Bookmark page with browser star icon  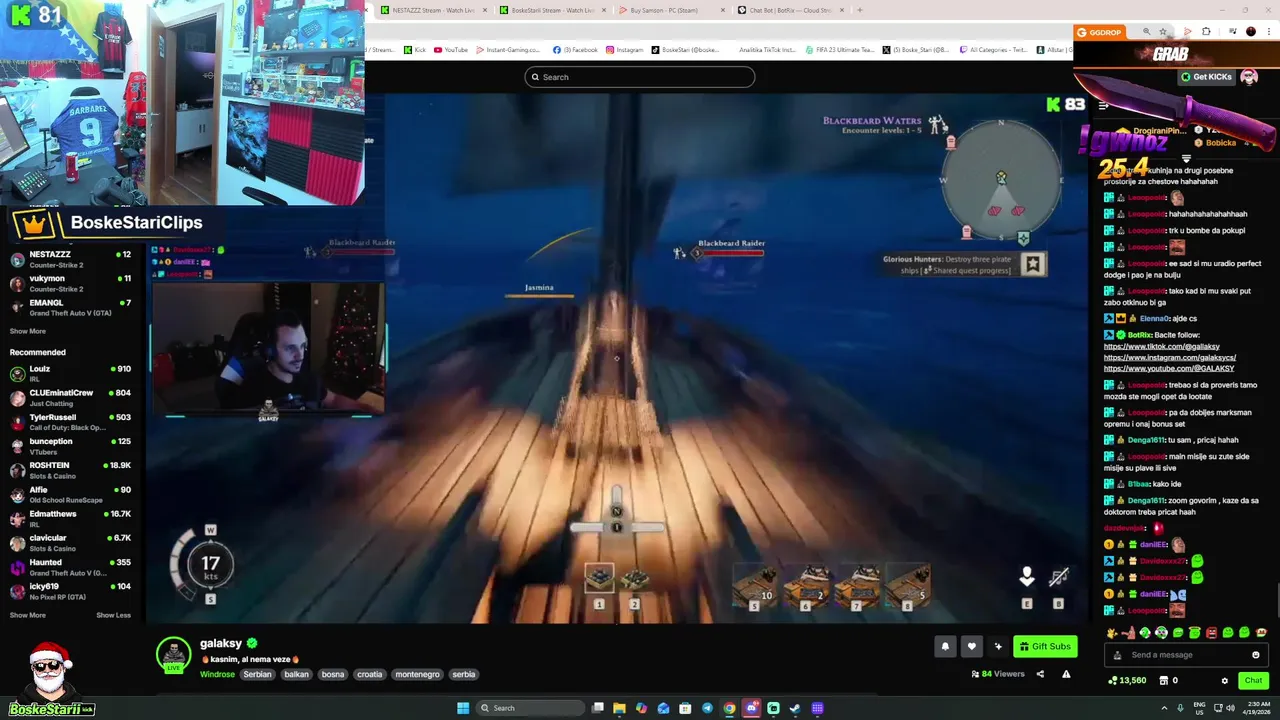pos(1162,32)
